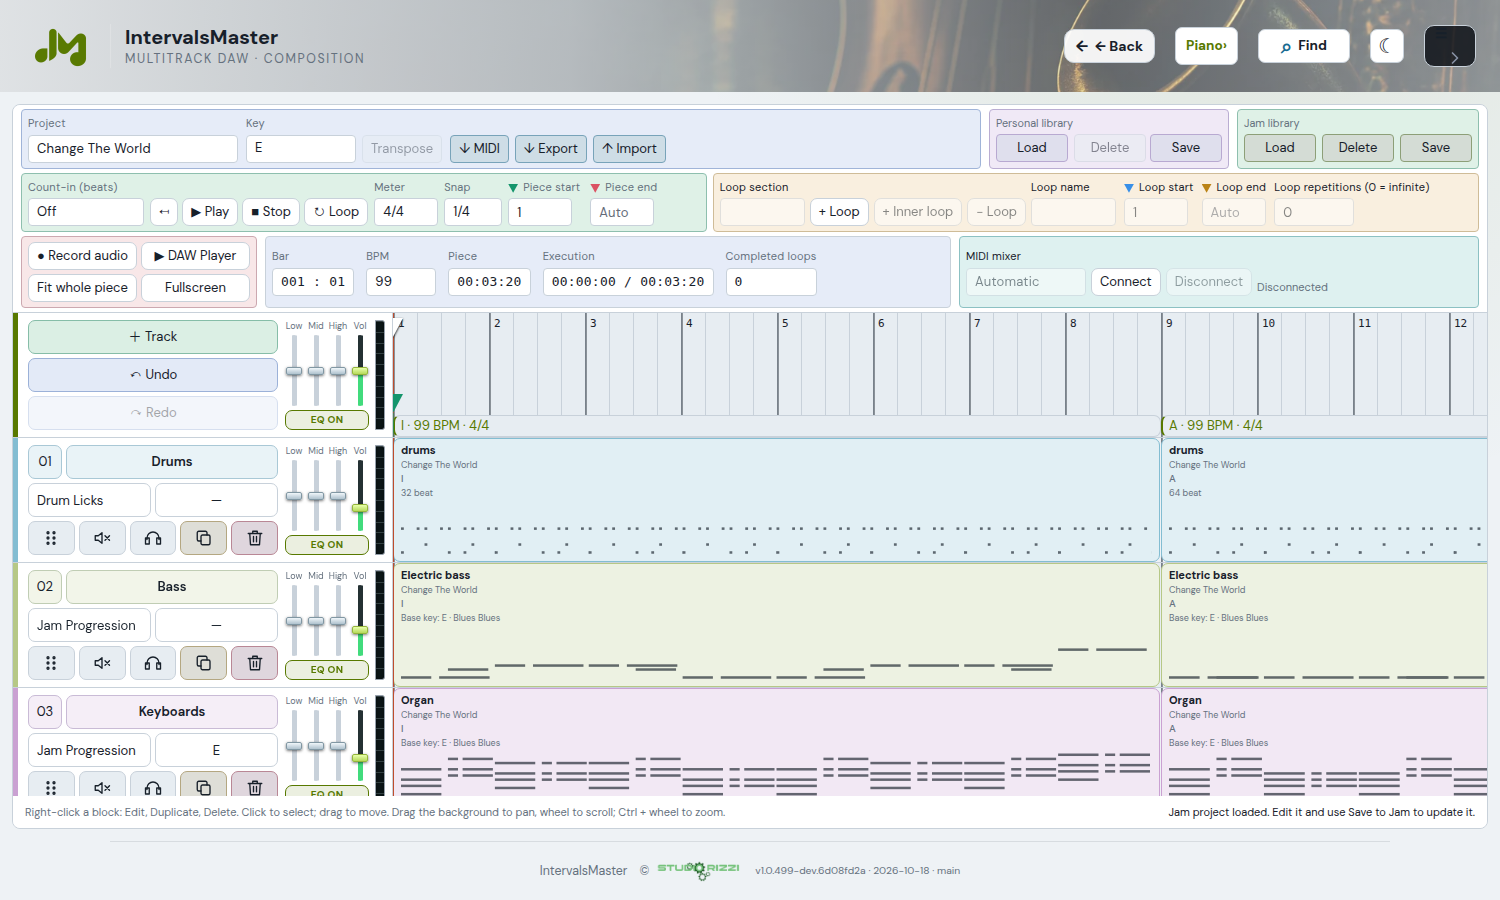Screen dimensions: 1500x900
Task: Grab the Drums track drag handle
Action: click(x=51, y=538)
